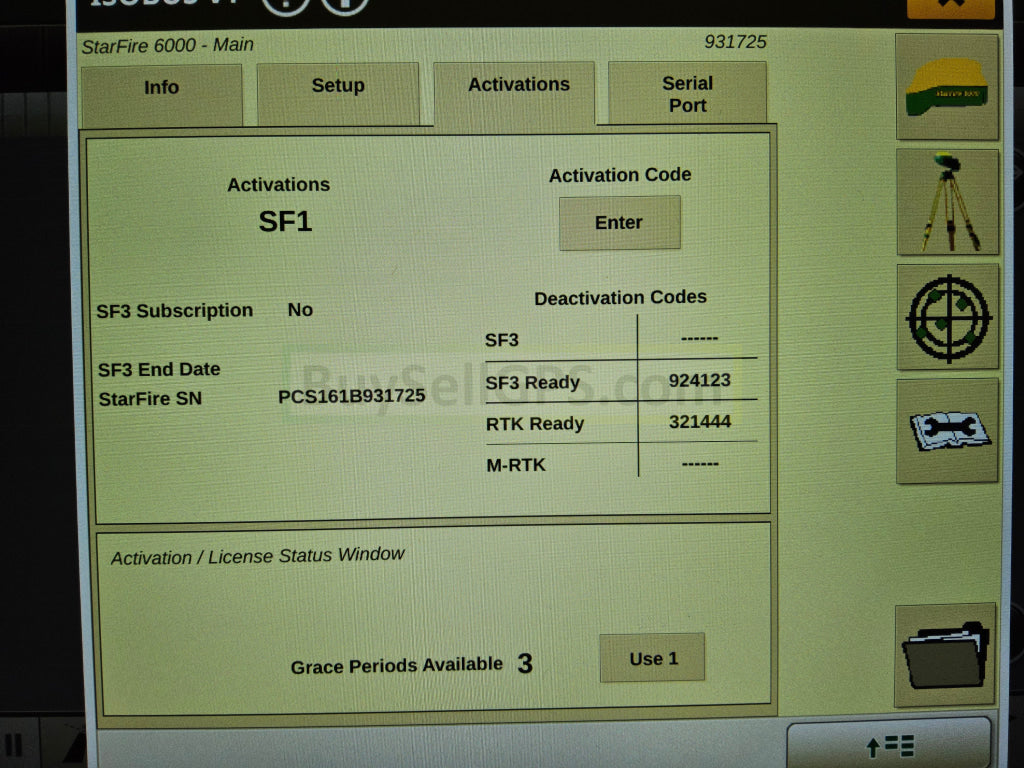Click the SF3 End Date label
The image size is (1024, 768).
point(159,370)
